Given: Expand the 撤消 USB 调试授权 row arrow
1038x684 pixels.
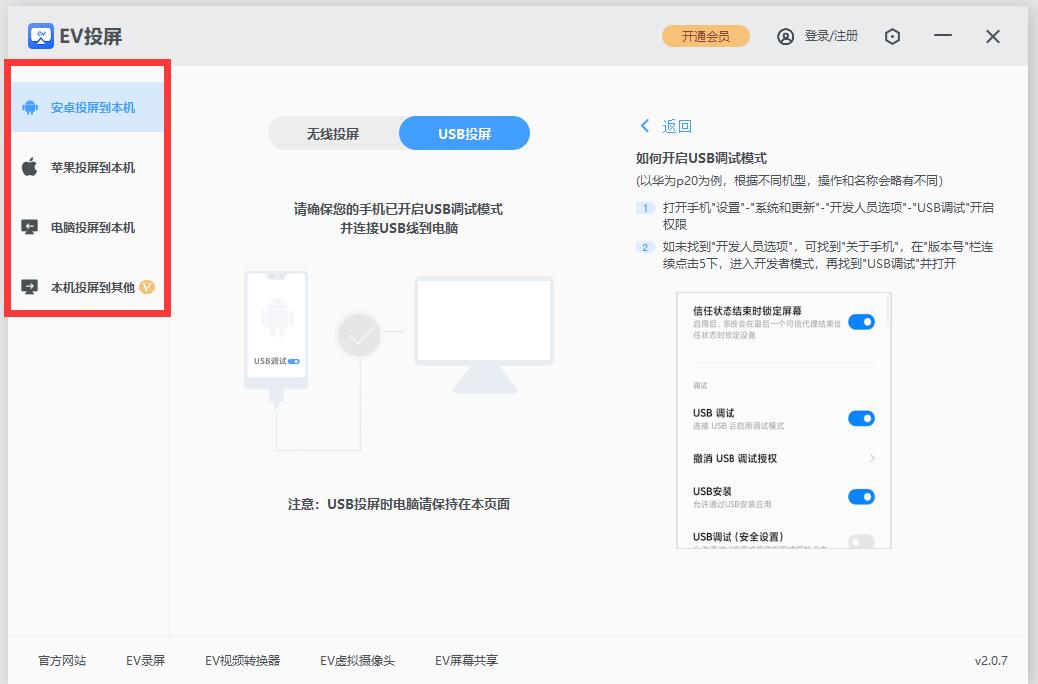Looking at the screenshot, I should click(873, 458).
